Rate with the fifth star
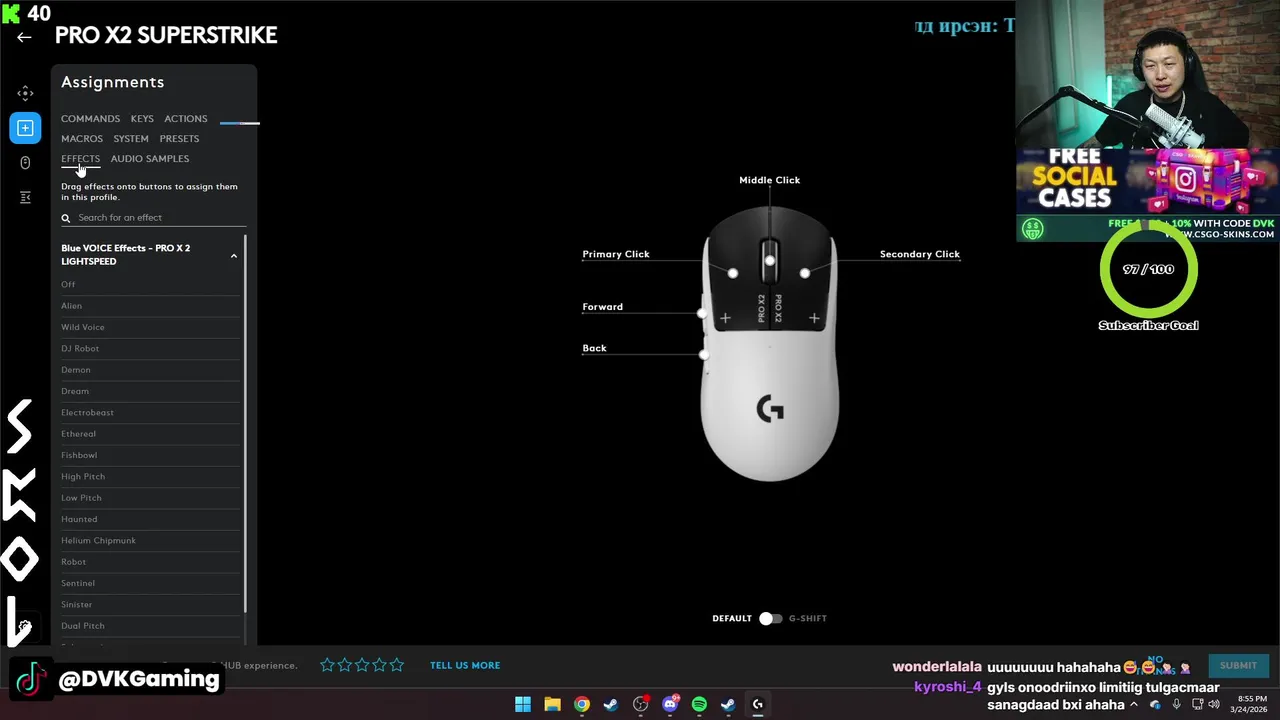This screenshot has height=720, width=1280. click(397, 665)
